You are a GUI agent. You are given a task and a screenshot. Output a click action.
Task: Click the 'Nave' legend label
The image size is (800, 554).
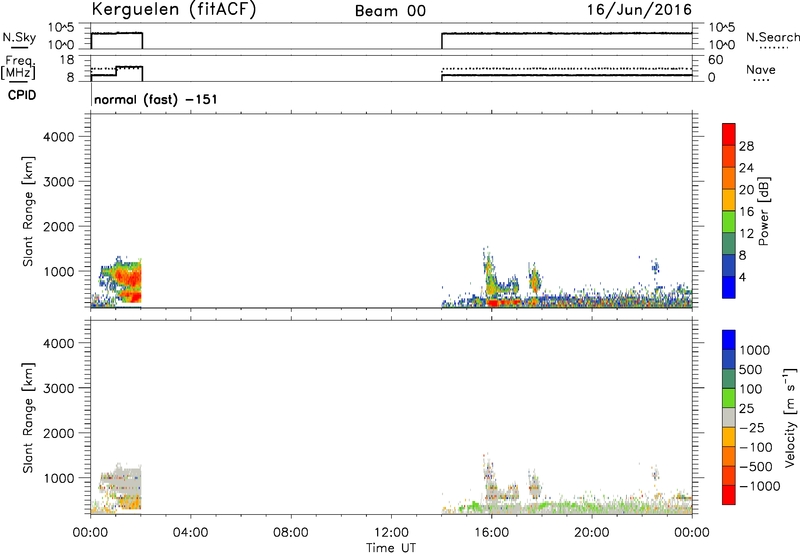[x=761, y=69]
